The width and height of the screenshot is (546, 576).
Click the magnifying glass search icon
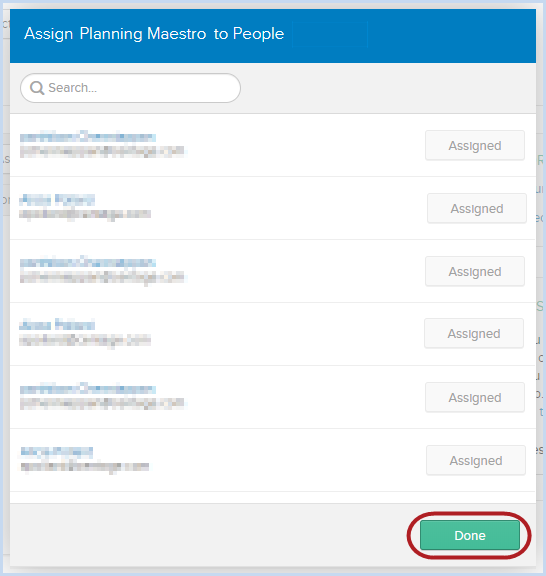coord(37,88)
